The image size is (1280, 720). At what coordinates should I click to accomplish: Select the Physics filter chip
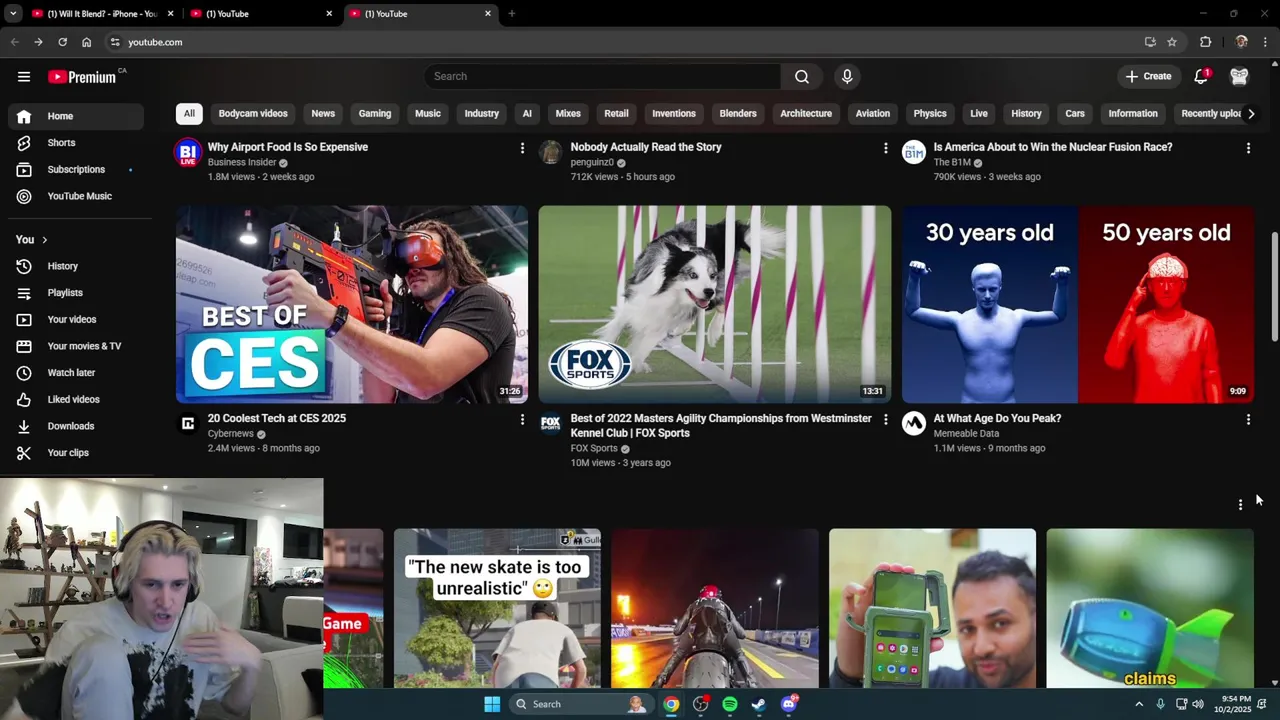coord(930,113)
